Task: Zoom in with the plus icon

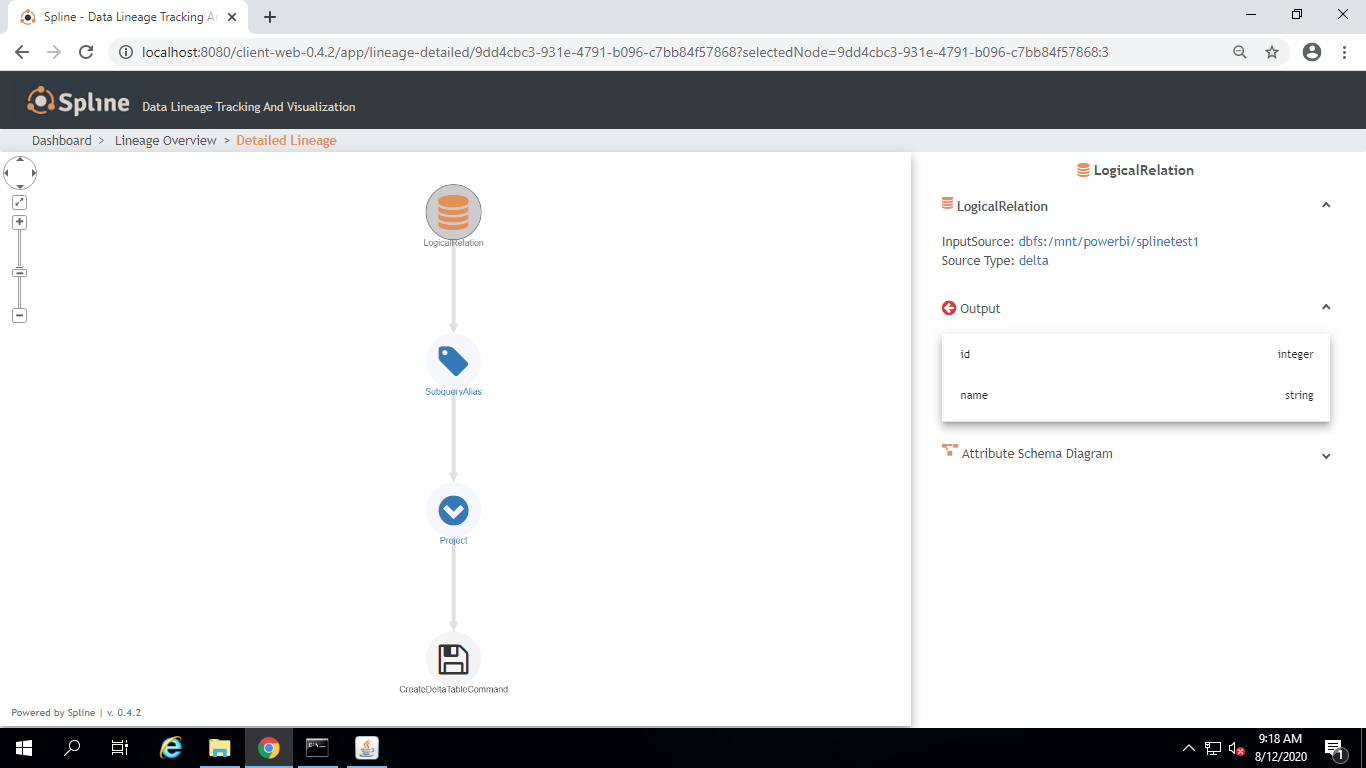Action: click(19, 221)
